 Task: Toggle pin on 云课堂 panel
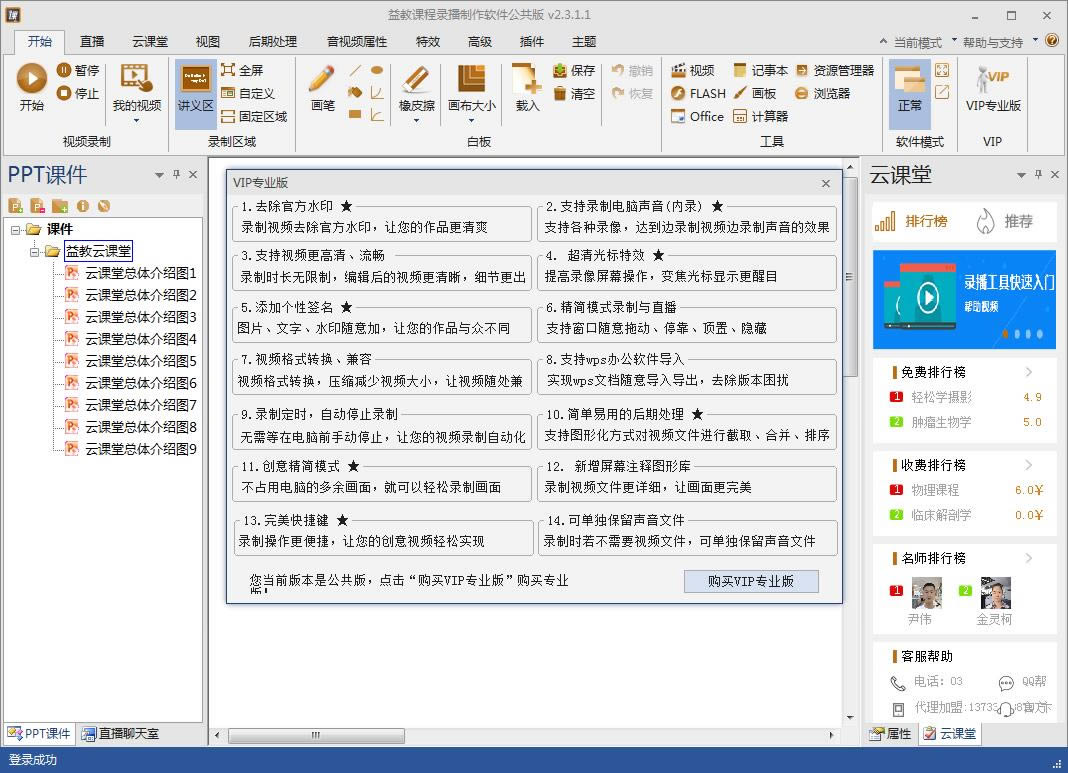pos(1038,174)
